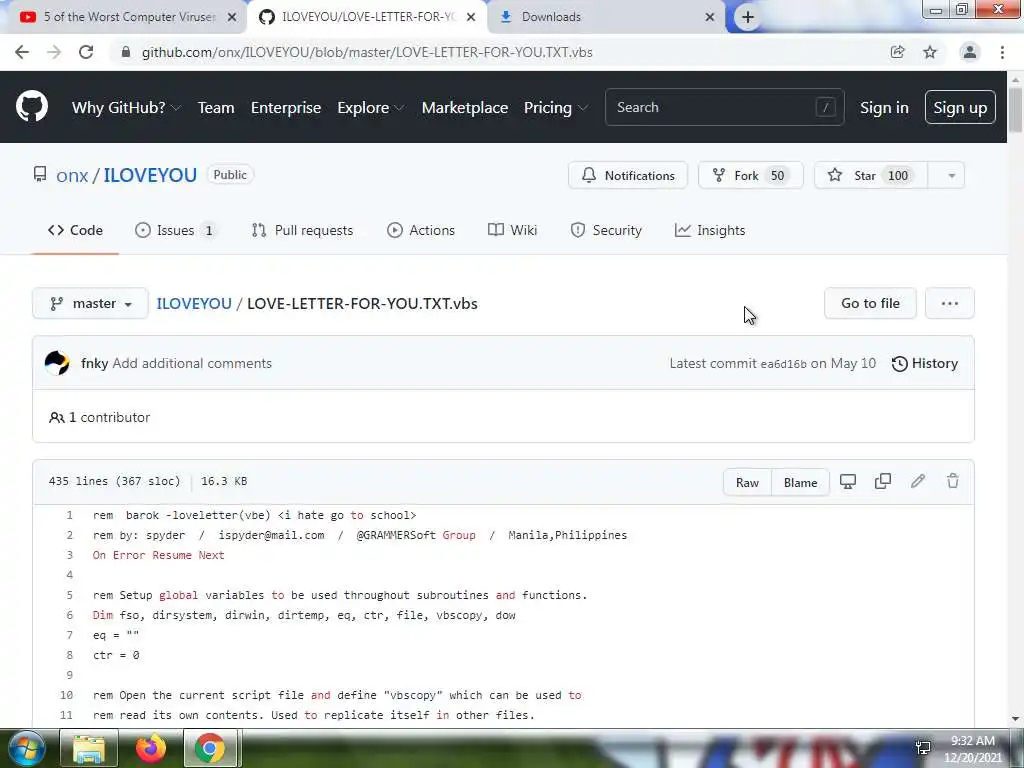1024x768 pixels.
Task: Open the Insights tab
Action: (x=710, y=231)
